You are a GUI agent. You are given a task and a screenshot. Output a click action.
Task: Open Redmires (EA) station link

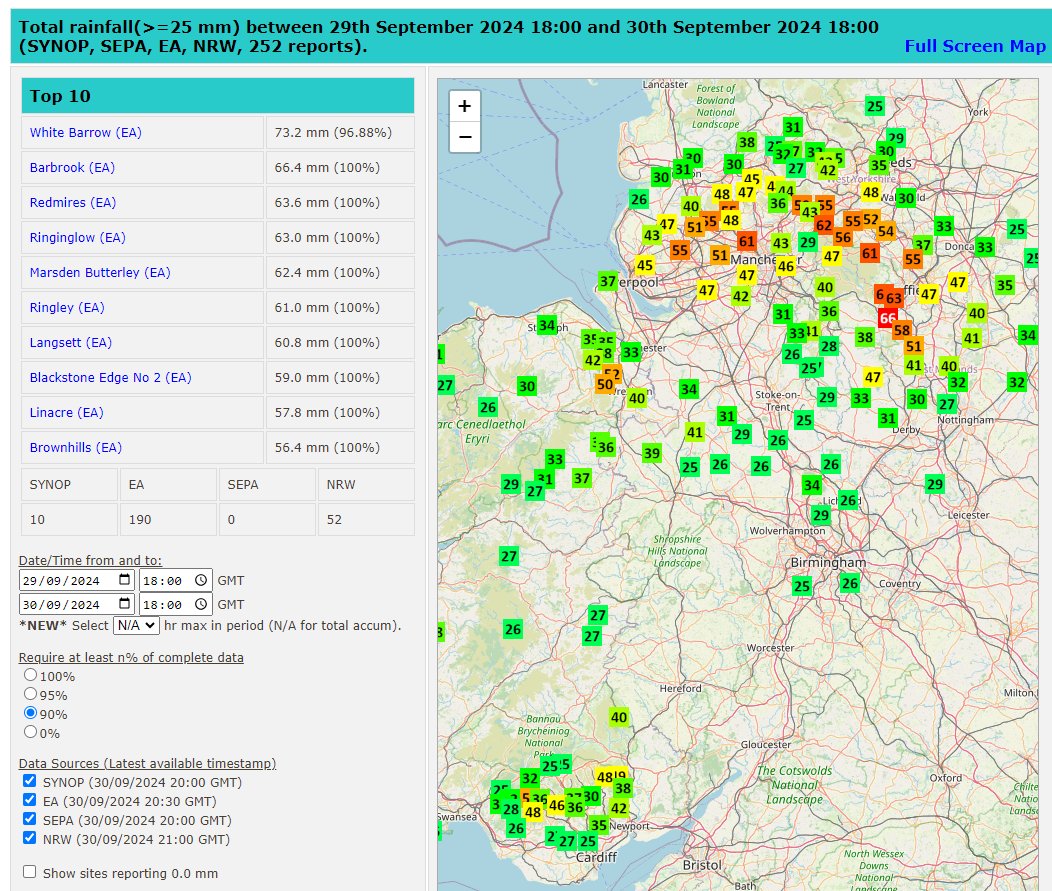point(72,202)
